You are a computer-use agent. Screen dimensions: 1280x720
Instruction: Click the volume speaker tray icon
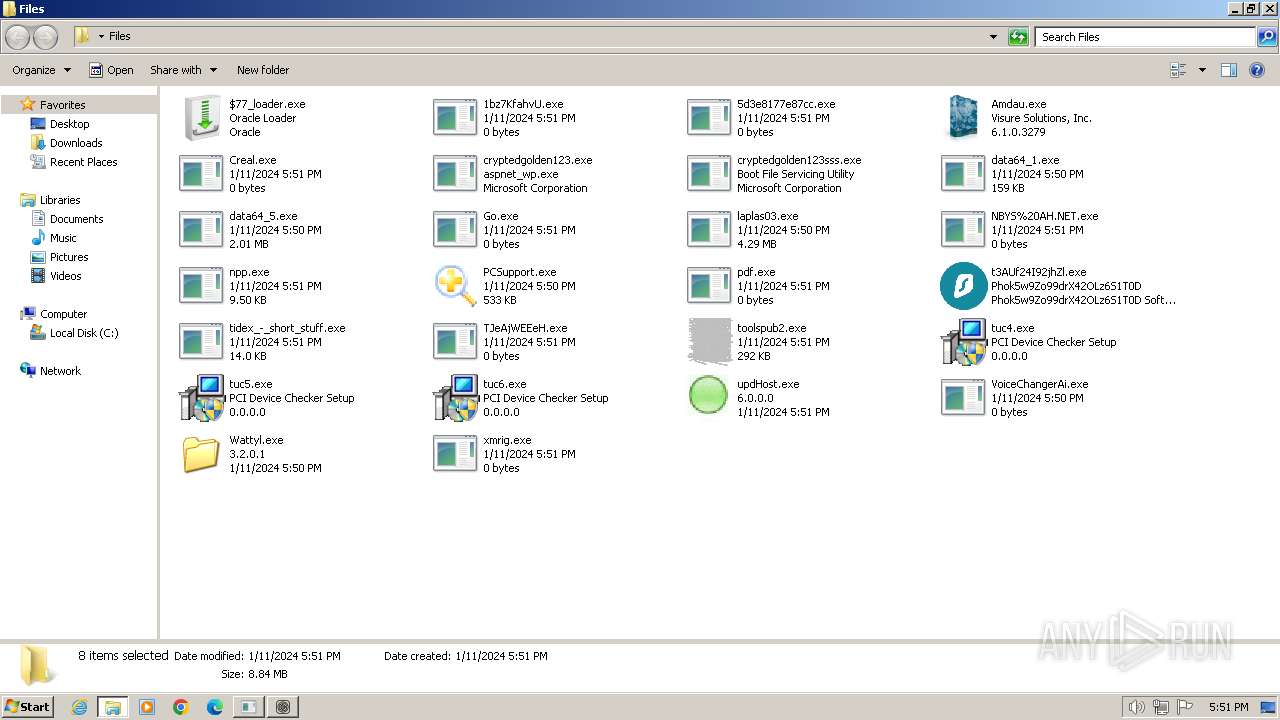click(1136, 707)
